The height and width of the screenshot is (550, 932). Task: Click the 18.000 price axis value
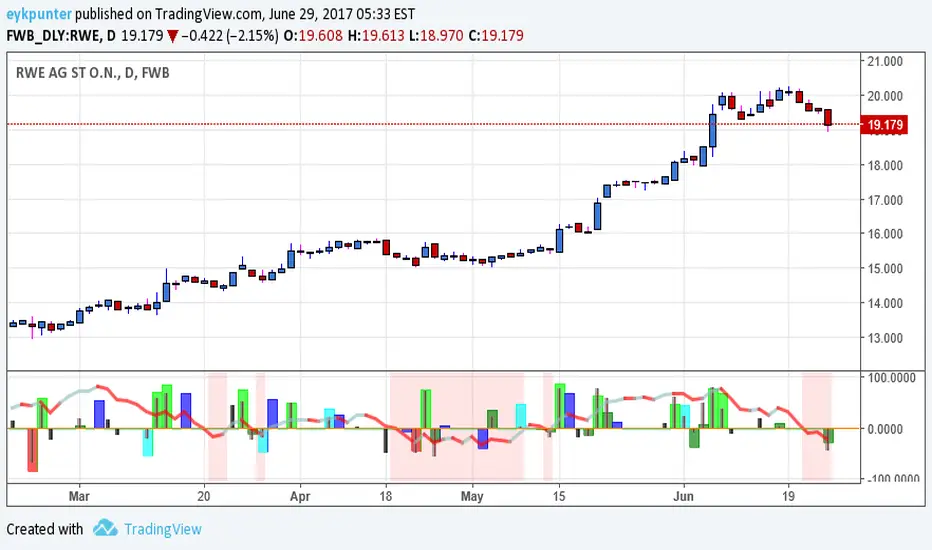click(x=885, y=165)
